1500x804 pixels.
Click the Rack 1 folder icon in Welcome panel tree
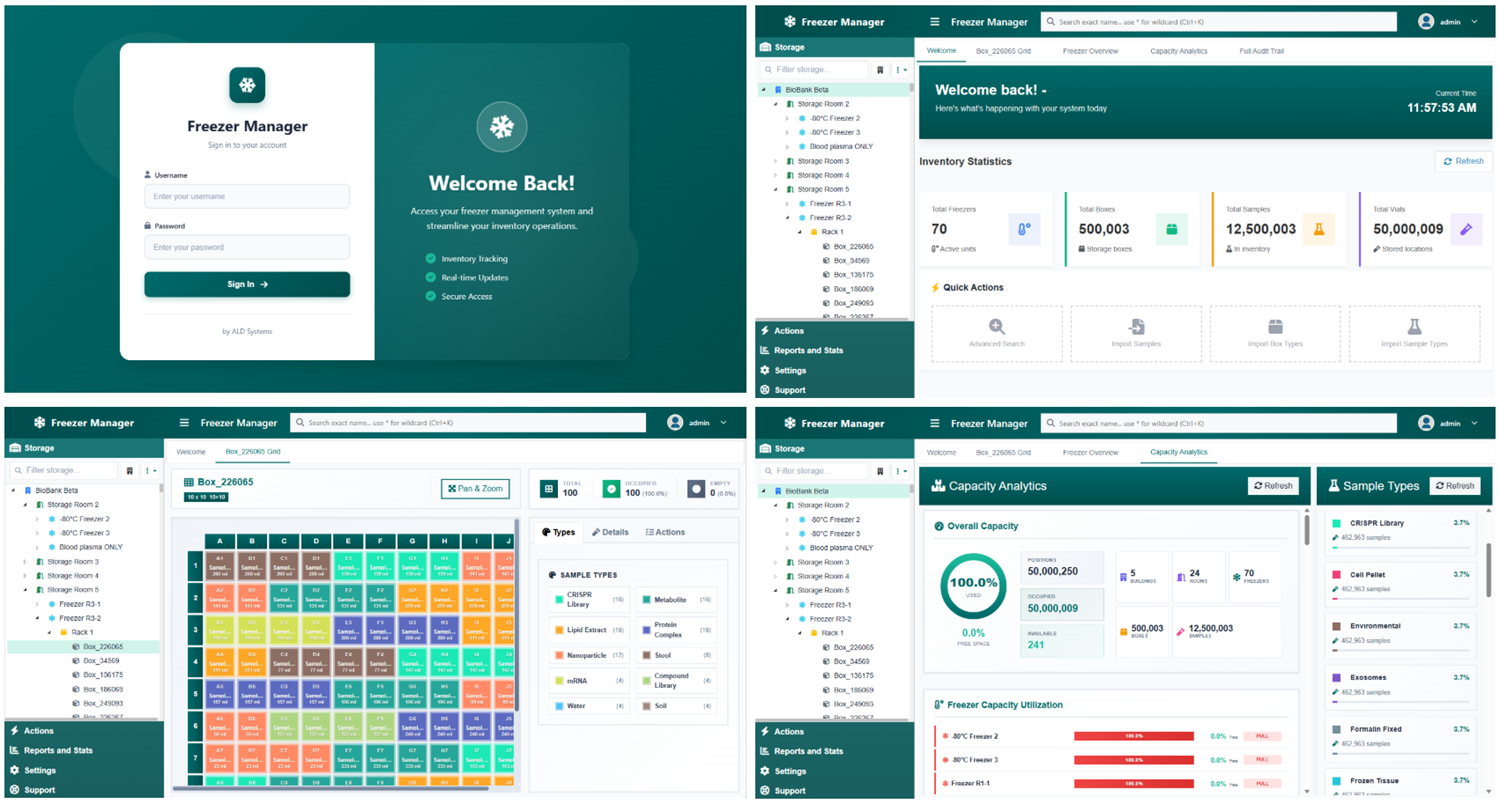(x=814, y=232)
